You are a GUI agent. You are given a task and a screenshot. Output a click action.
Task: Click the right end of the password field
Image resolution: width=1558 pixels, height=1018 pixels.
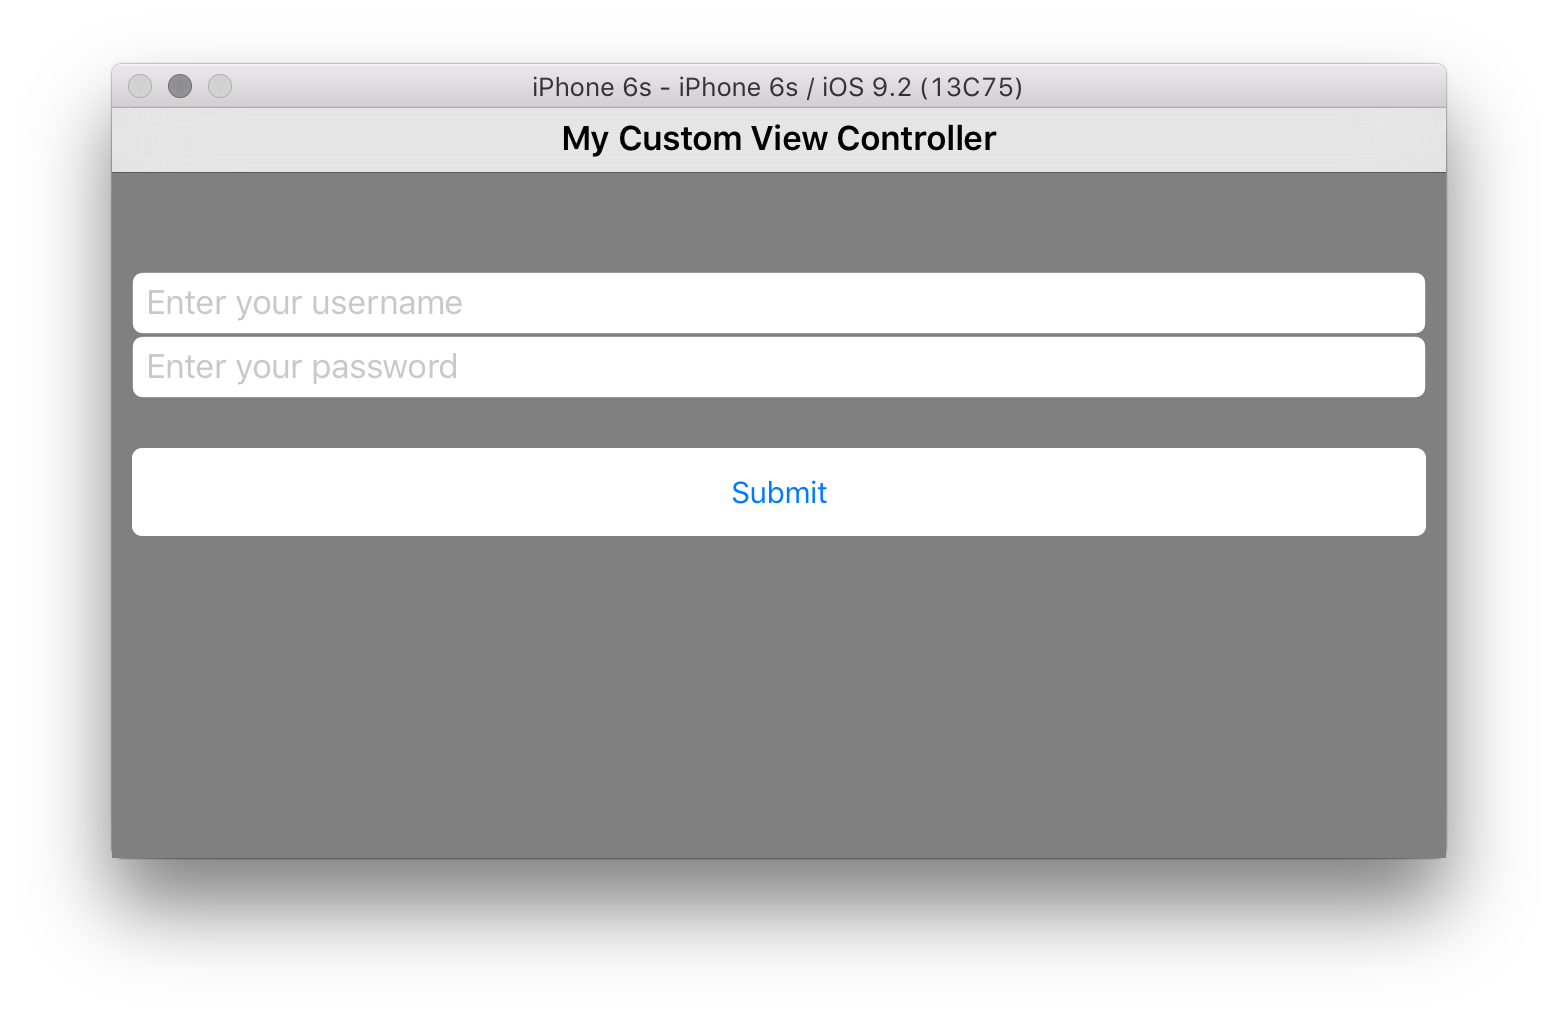[x=1380, y=367]
